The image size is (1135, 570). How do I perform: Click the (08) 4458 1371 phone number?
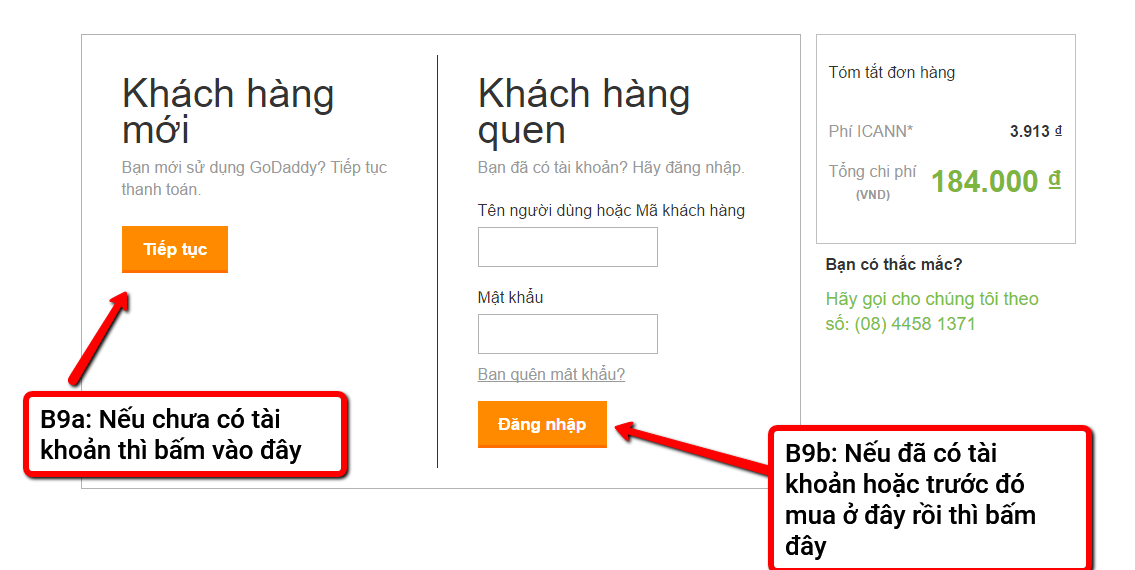coord(914,324)
